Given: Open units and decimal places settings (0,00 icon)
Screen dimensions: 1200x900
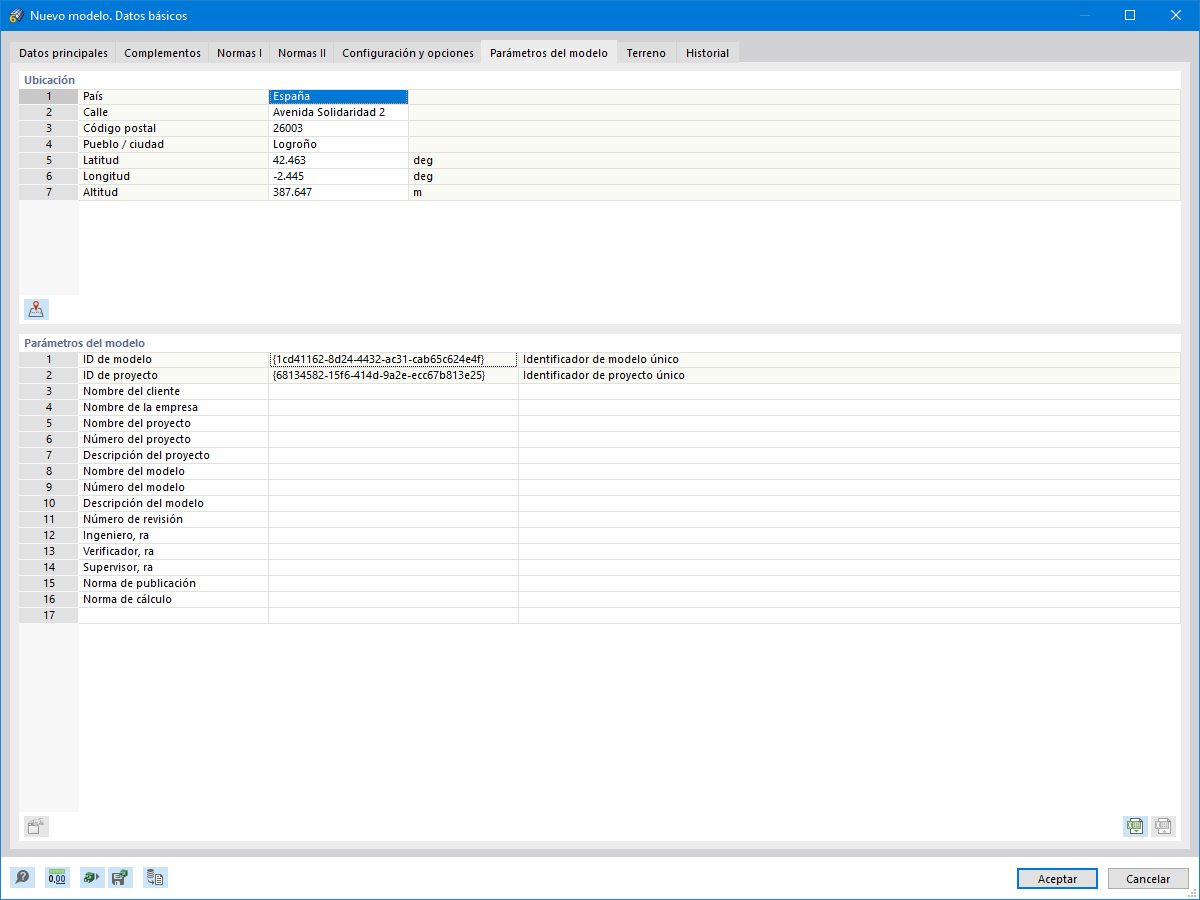Looking at the screenshot, I should click(x=58, y=878).
